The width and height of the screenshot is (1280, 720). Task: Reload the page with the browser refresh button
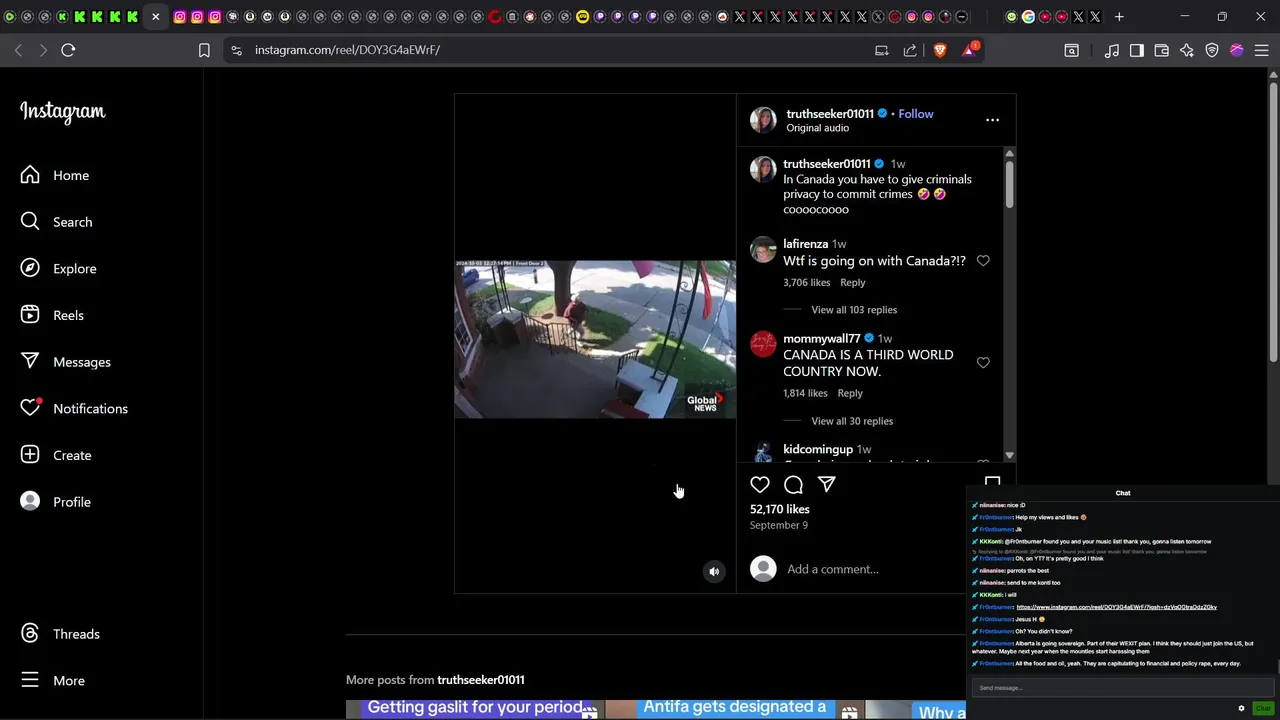pos(68,50)
